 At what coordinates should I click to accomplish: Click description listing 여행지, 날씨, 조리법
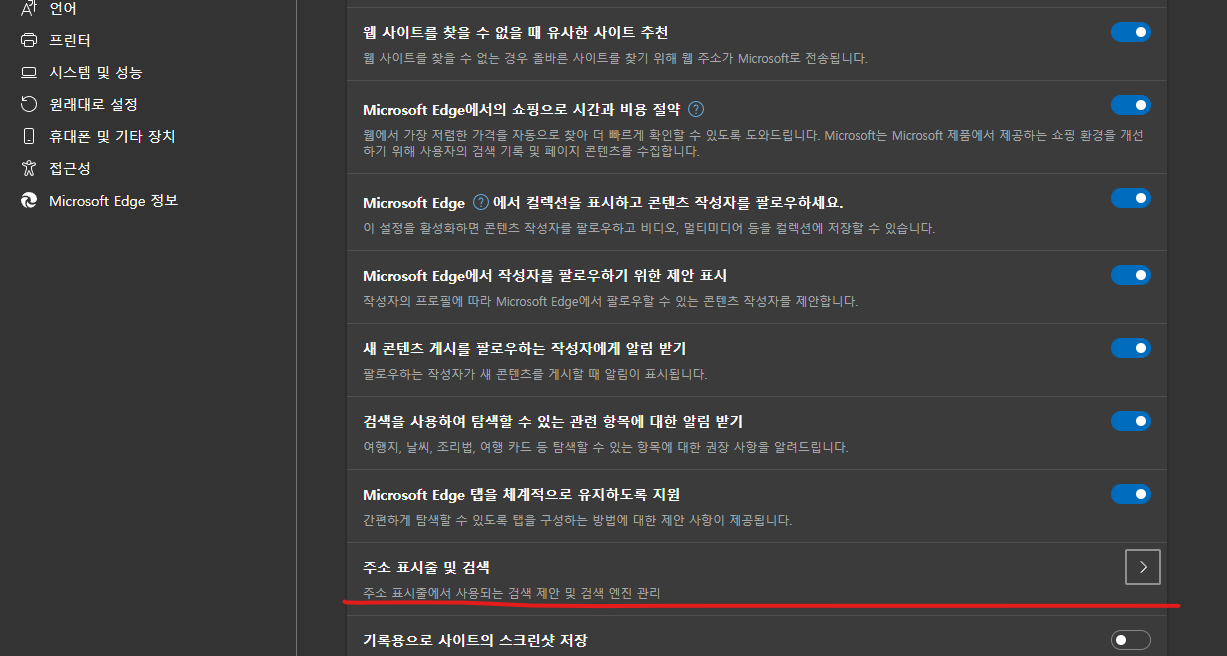click(x=606, y=447)
